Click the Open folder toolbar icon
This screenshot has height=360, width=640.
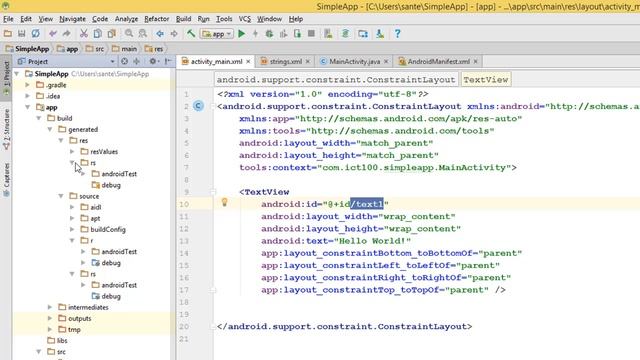point(8,34)
